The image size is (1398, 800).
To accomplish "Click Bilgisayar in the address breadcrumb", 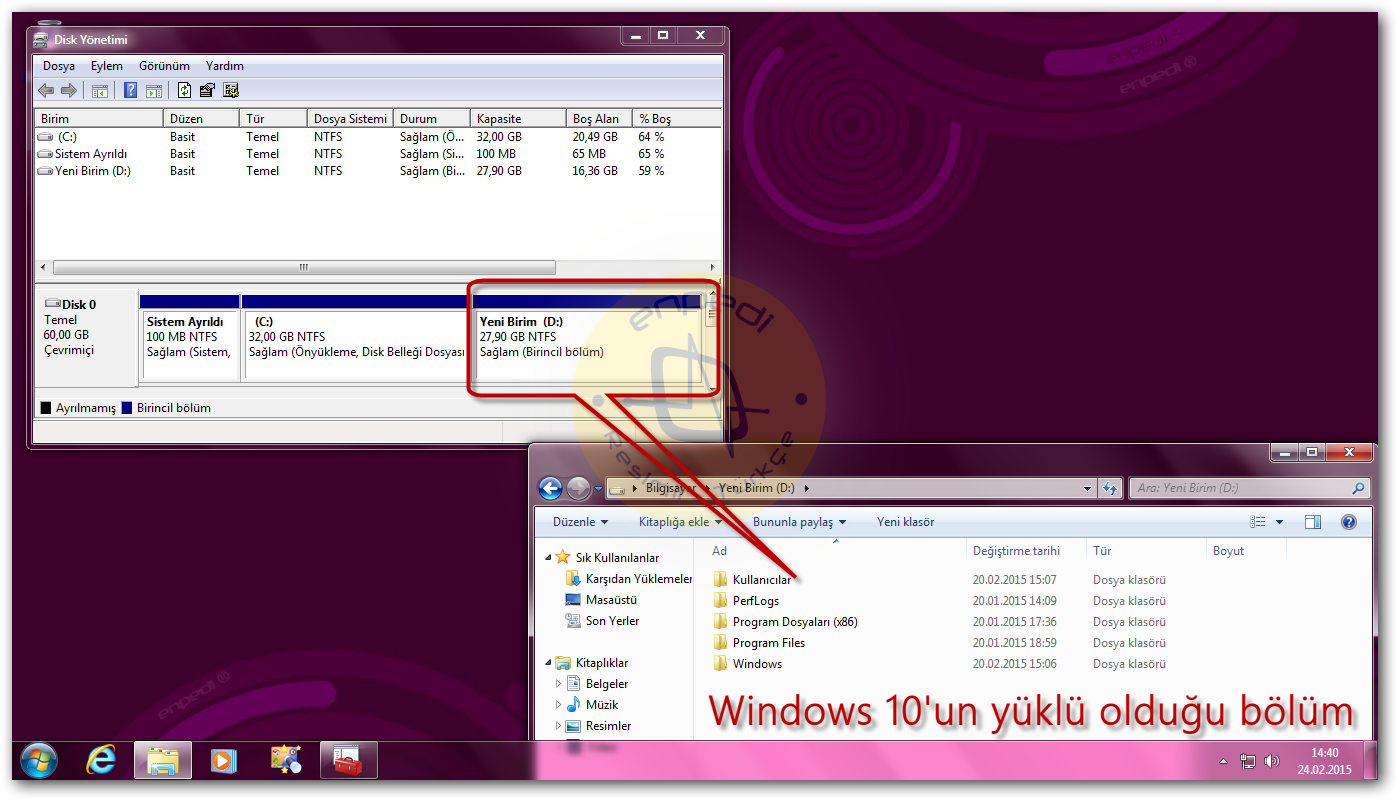I will [x=672, y=489].
